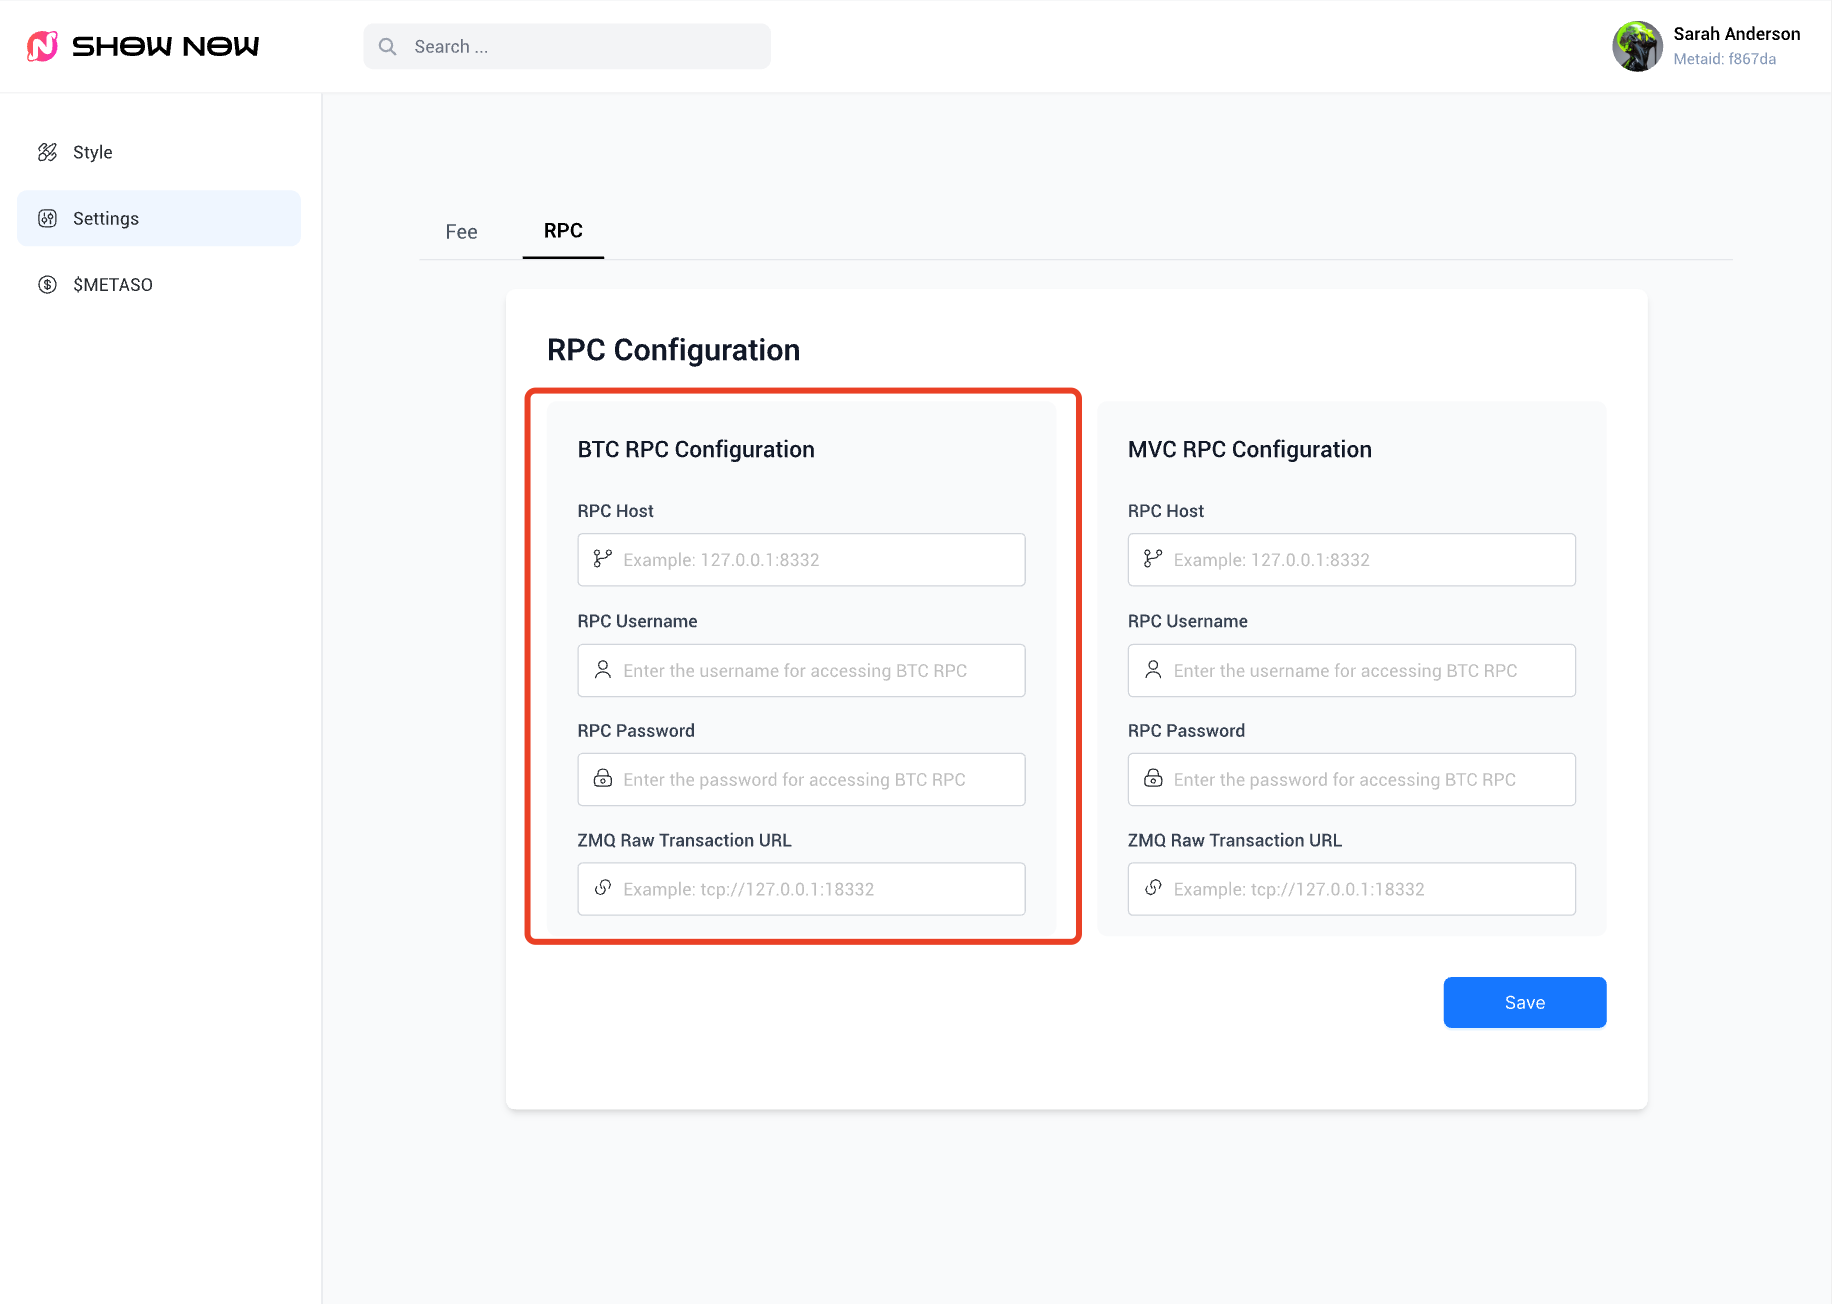1832x1304 pixels.
Task: Click the branch icon in BTC RPC Host
Action: click(x=603, y=559)
